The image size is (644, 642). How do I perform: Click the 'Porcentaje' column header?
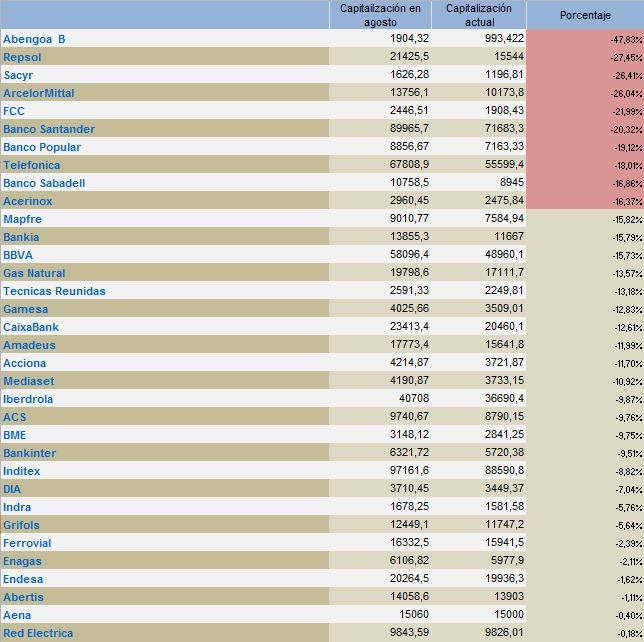click(585, 15)
